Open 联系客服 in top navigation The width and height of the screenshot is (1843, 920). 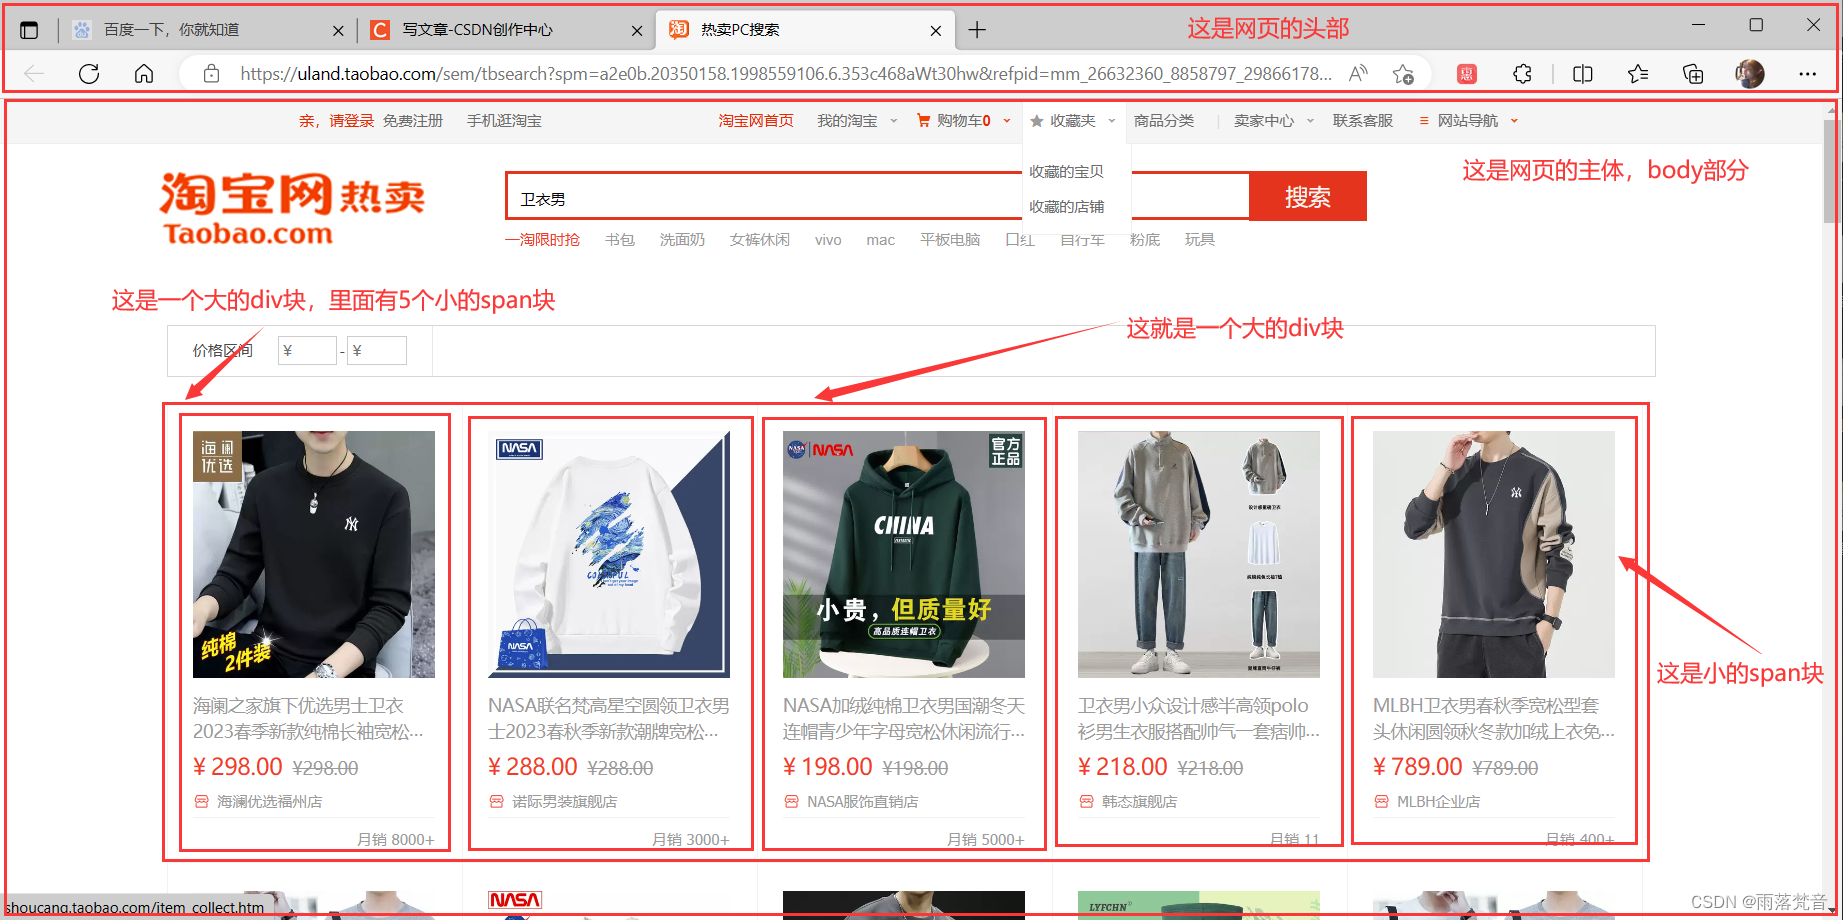pyautogui.click(x=1363, y=121)
